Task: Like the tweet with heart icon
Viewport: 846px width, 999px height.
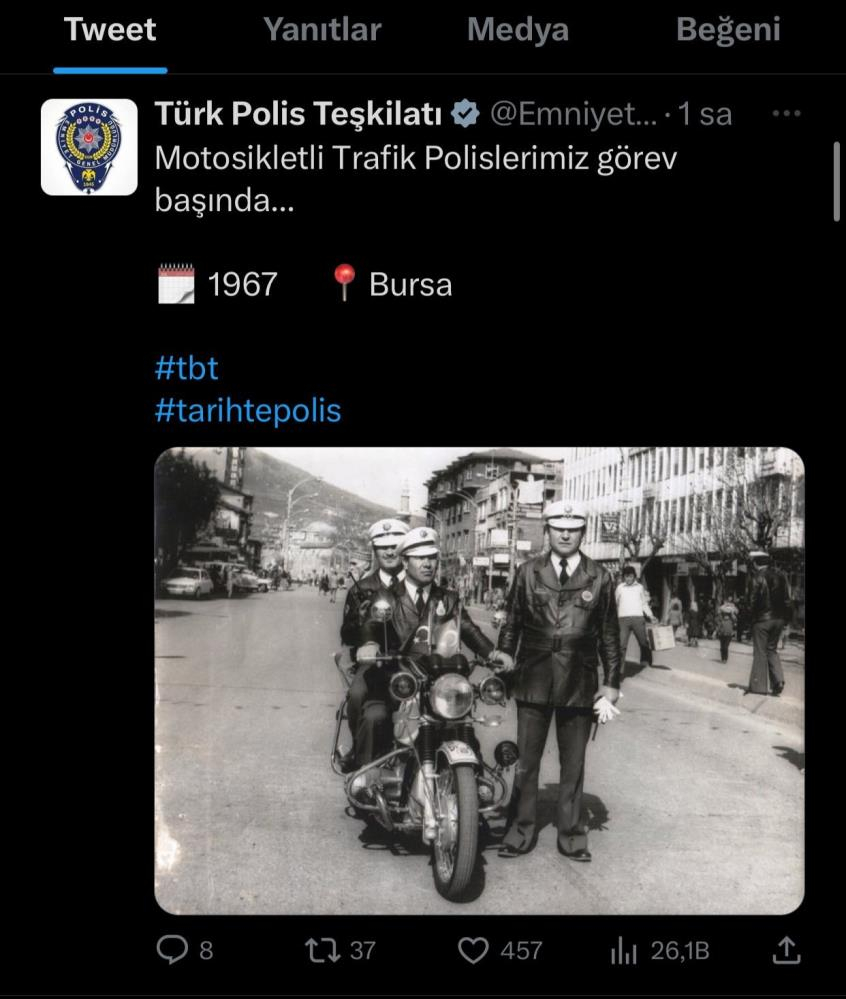Action: (x=473, y=951)
